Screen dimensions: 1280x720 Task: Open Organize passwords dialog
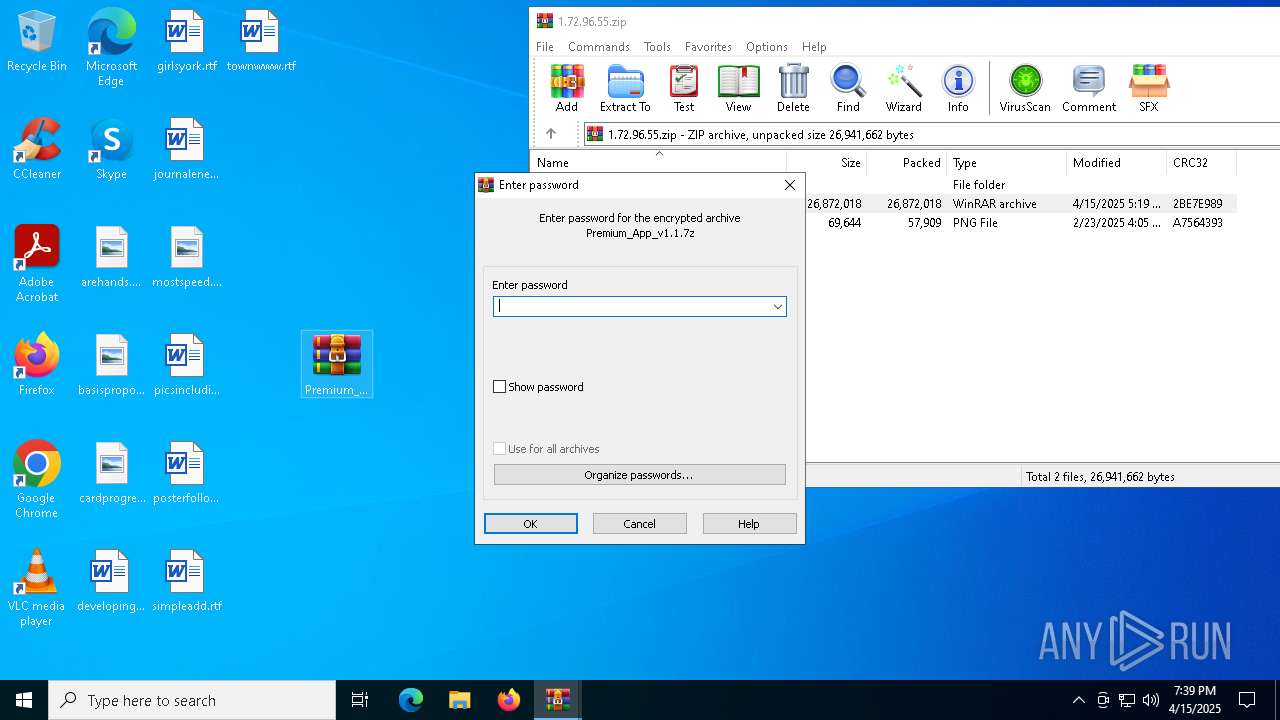(640, 475)
